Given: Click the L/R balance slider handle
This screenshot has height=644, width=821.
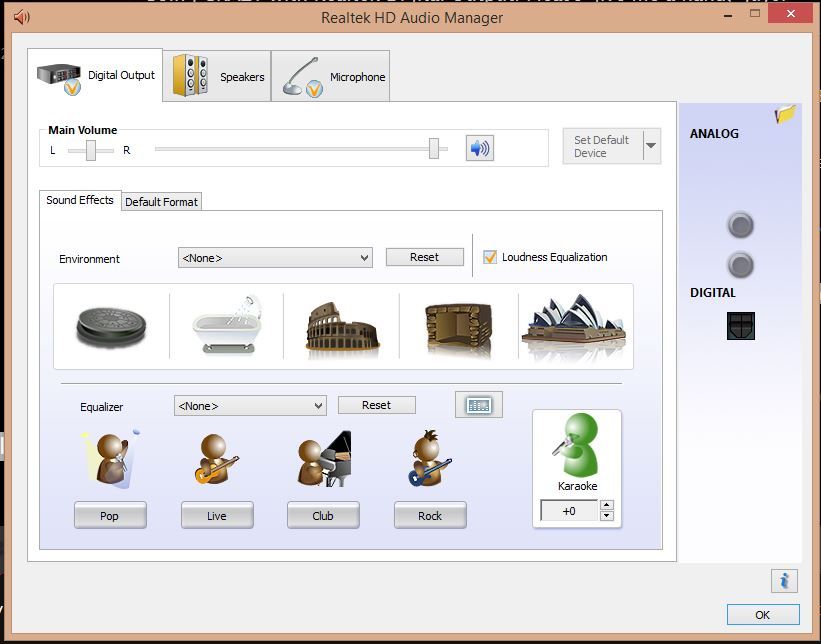Looking at the screenshot, I should pyautogui.click(x=91, y=150).
